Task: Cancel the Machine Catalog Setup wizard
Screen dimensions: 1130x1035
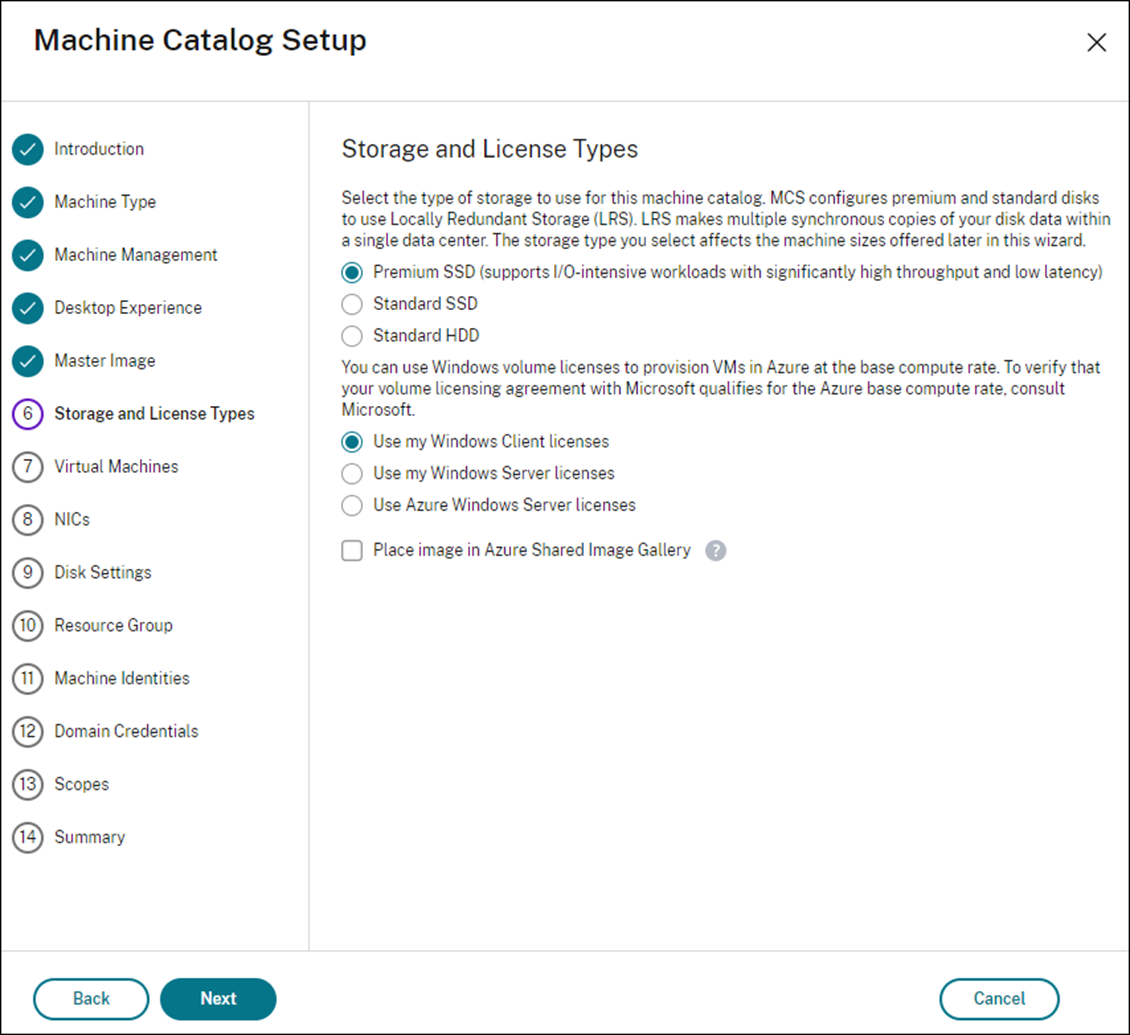Action: pos(999,998)
